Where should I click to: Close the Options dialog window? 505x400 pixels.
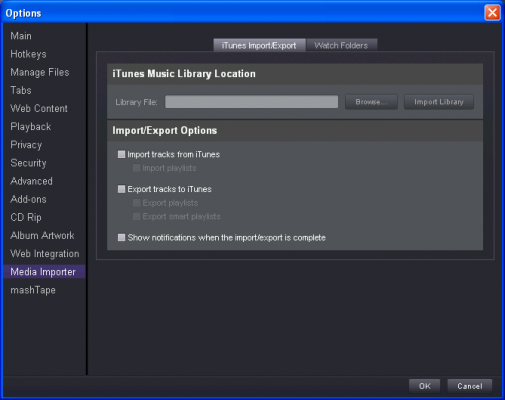[492, 13]
